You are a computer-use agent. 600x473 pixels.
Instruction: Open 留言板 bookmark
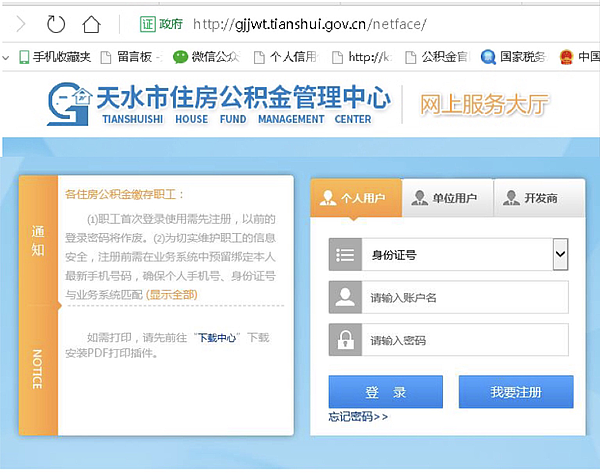(x=131, y=57)
